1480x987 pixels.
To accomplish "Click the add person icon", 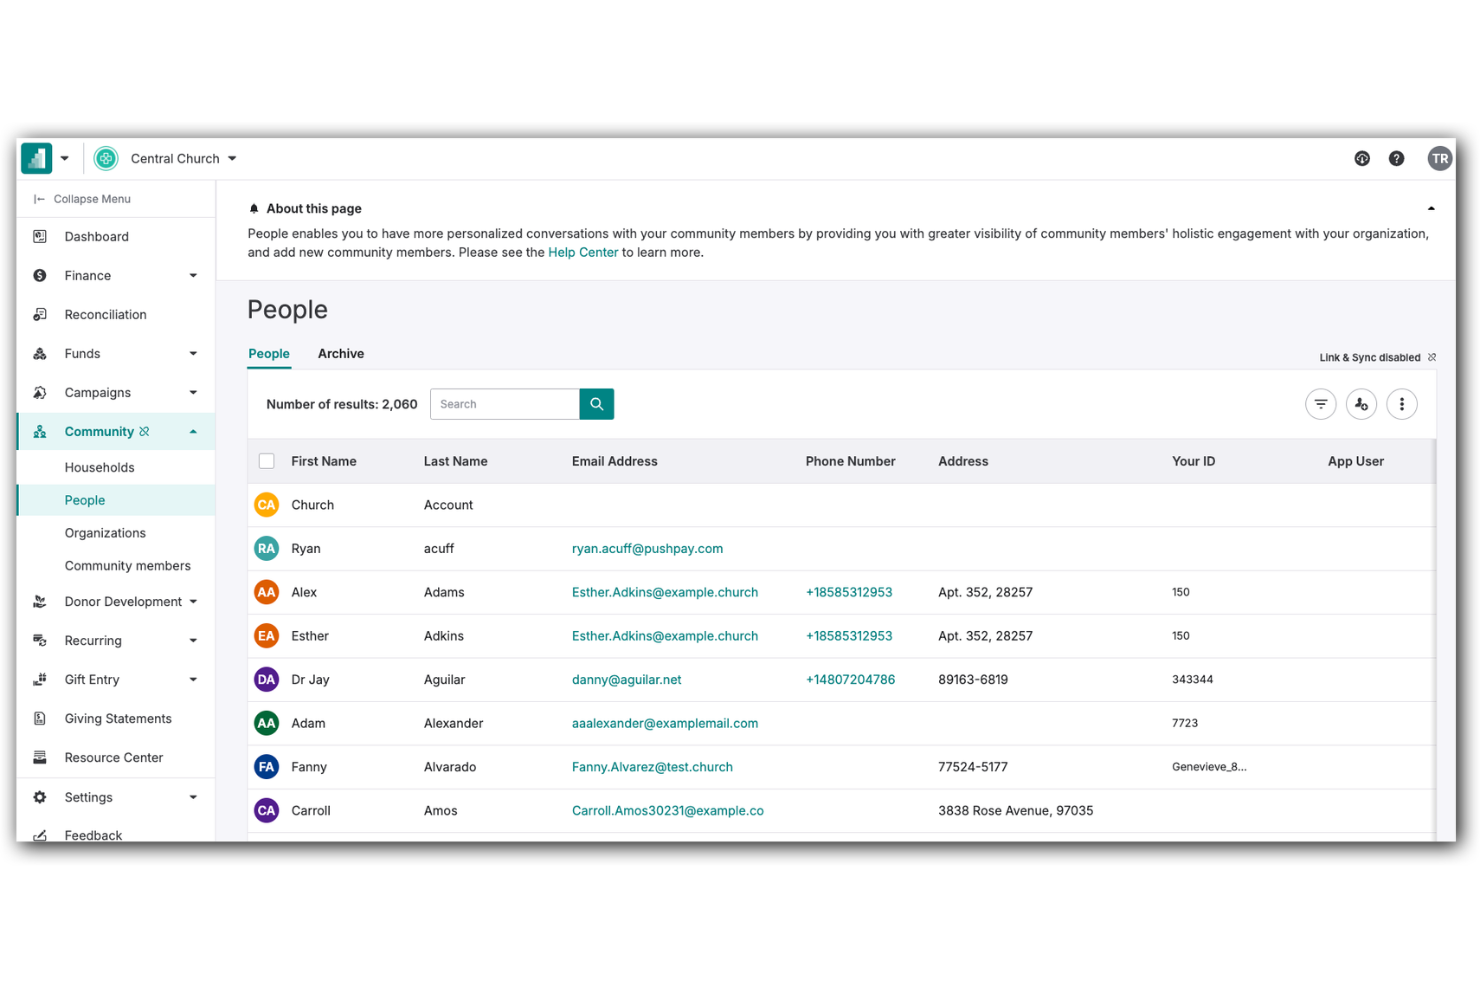I will pos(1361,404).
